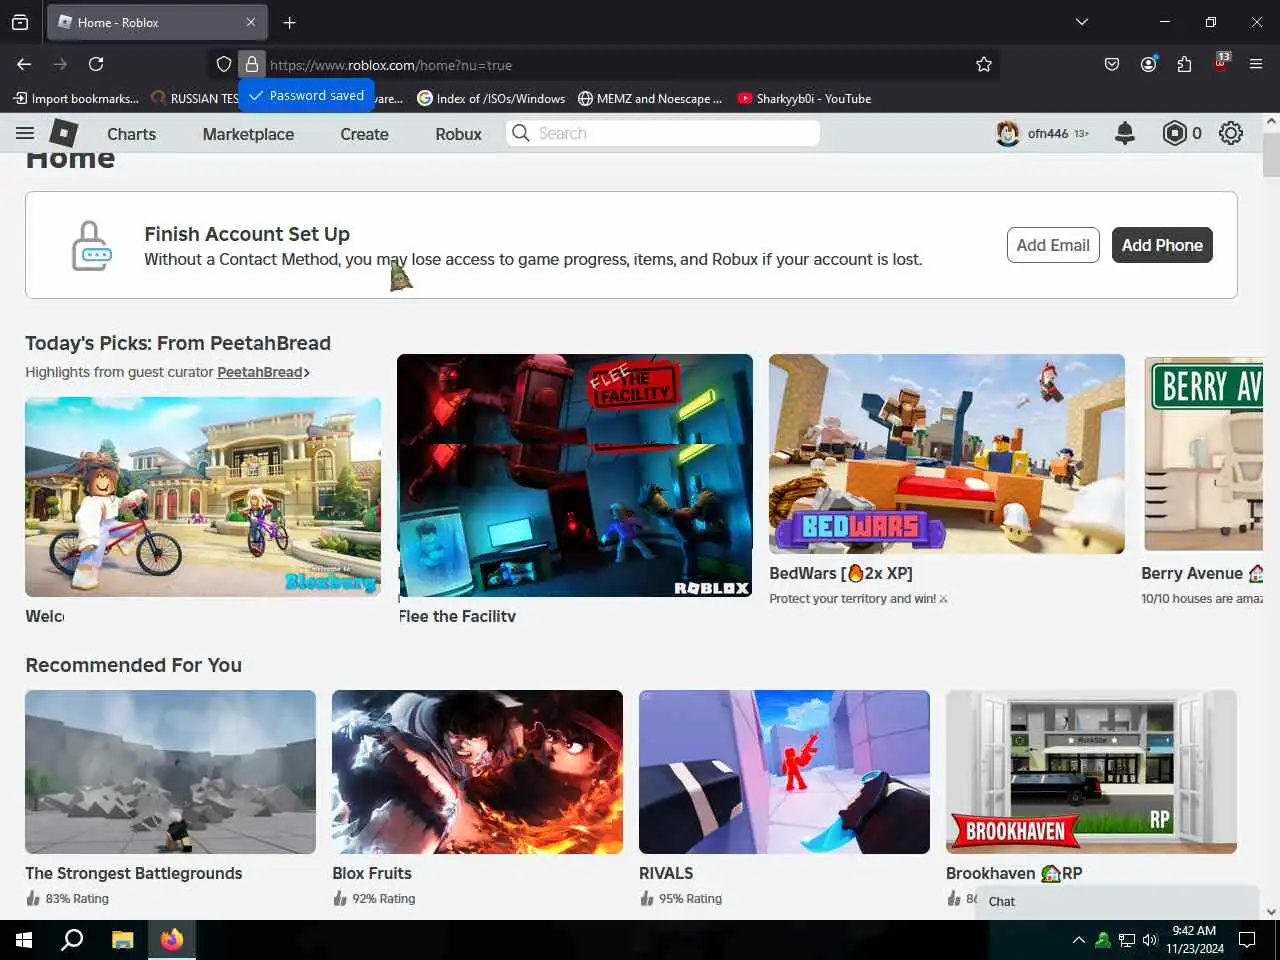Open the list all tabs dropdown
This screenshot has height=960, width=1280.
(x=1082, y=21)
